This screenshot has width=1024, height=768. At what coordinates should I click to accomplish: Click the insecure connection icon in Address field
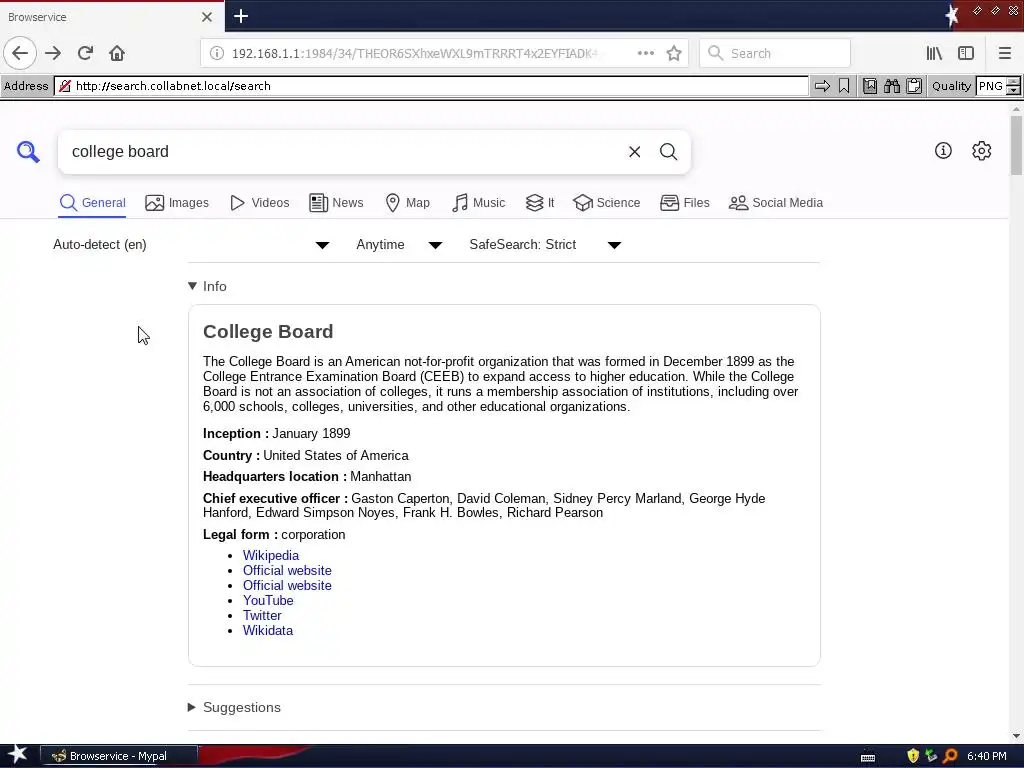pos(65,86)
